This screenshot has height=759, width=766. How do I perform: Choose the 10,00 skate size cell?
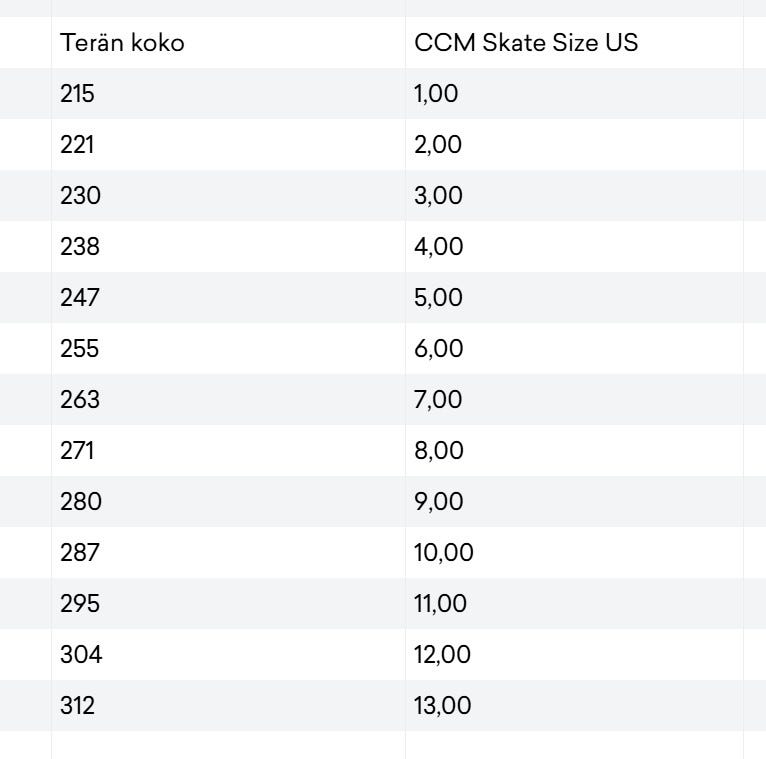(443, 553)
